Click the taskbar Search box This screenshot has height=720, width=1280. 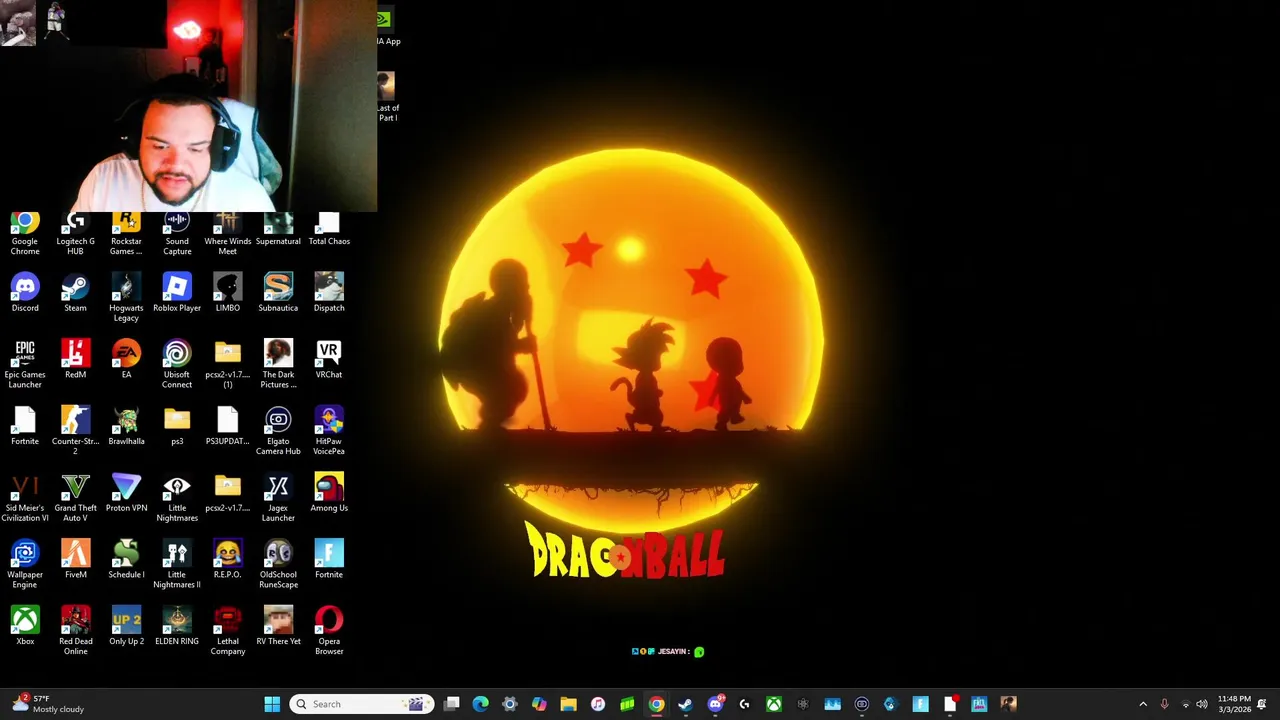(362, 704)
